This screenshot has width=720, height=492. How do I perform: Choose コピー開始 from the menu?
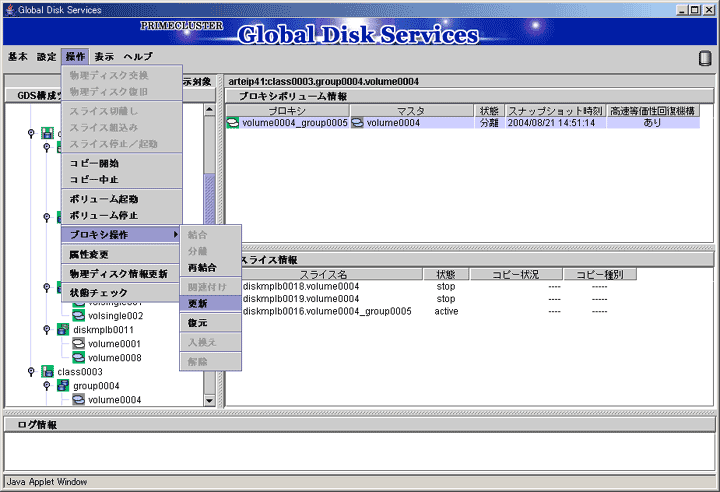[122, 163]
